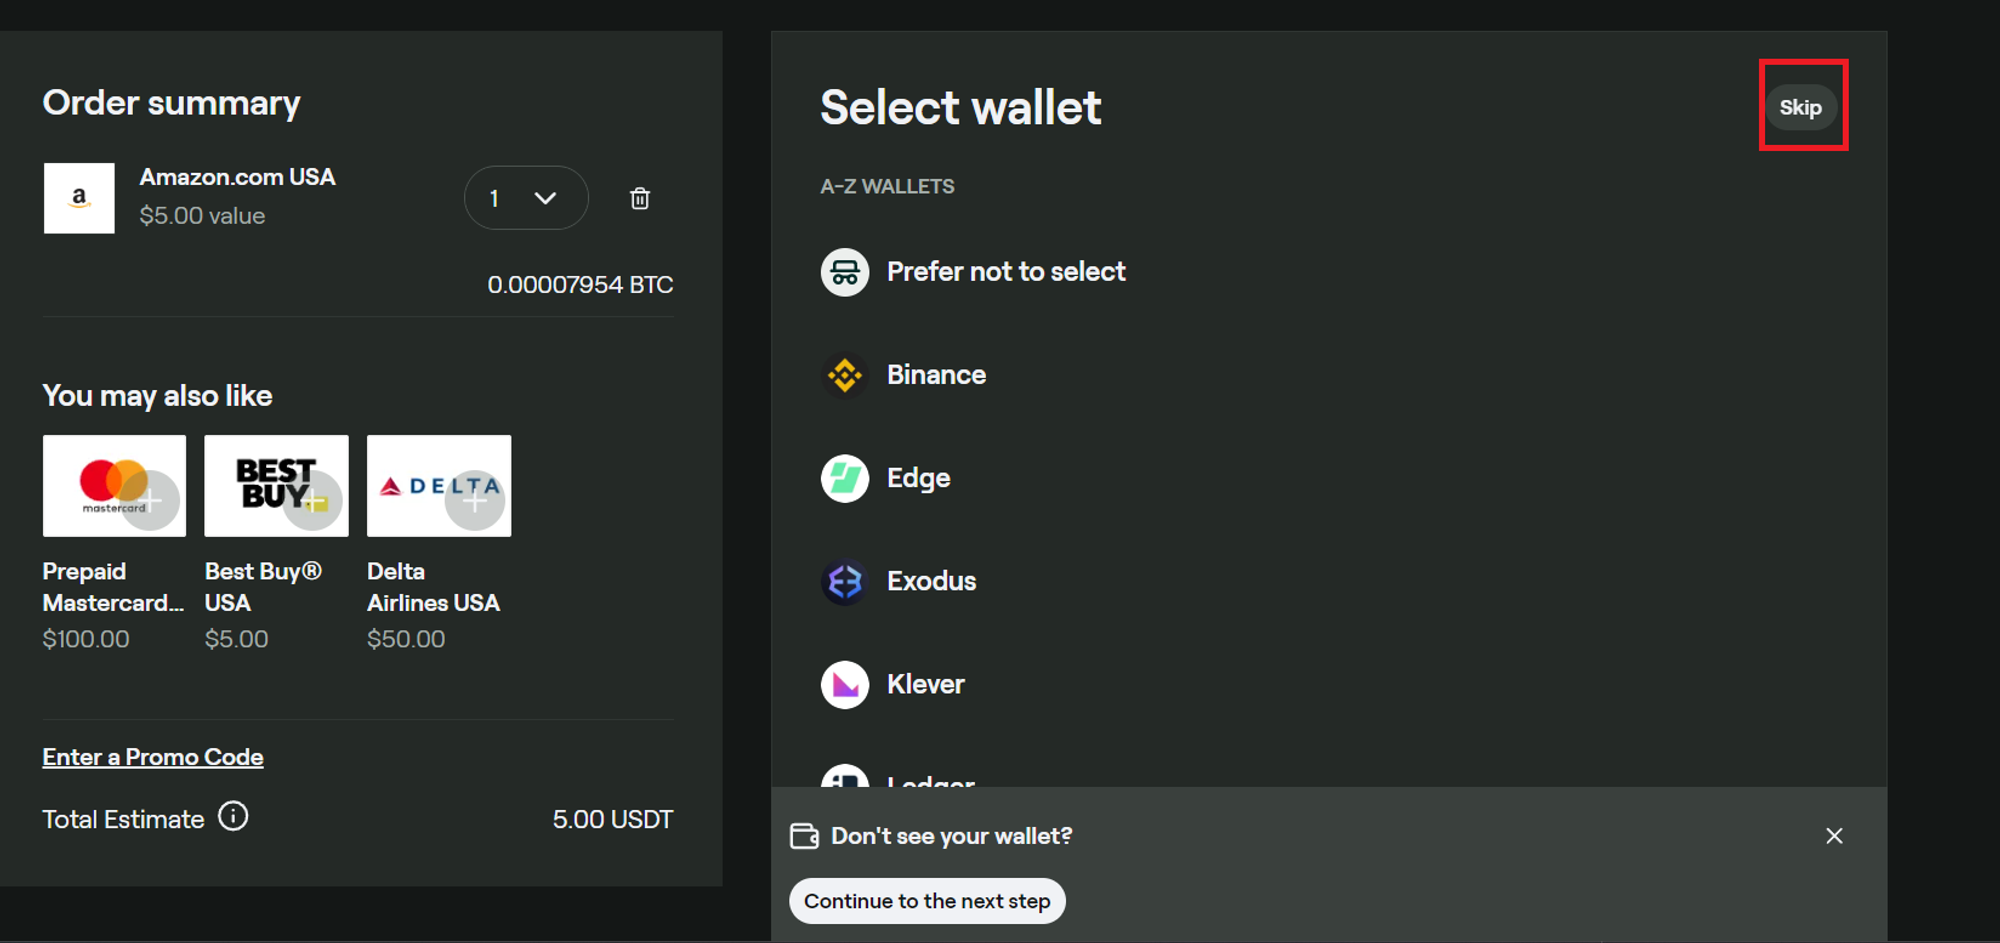Click the Total Estimate info icon

coord(233,817)
